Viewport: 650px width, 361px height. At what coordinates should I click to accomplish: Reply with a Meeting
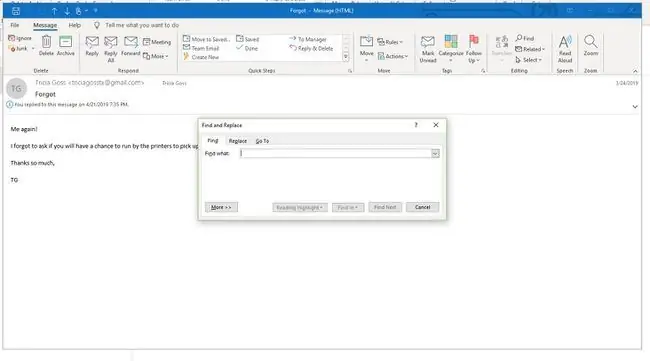(157, 42)
